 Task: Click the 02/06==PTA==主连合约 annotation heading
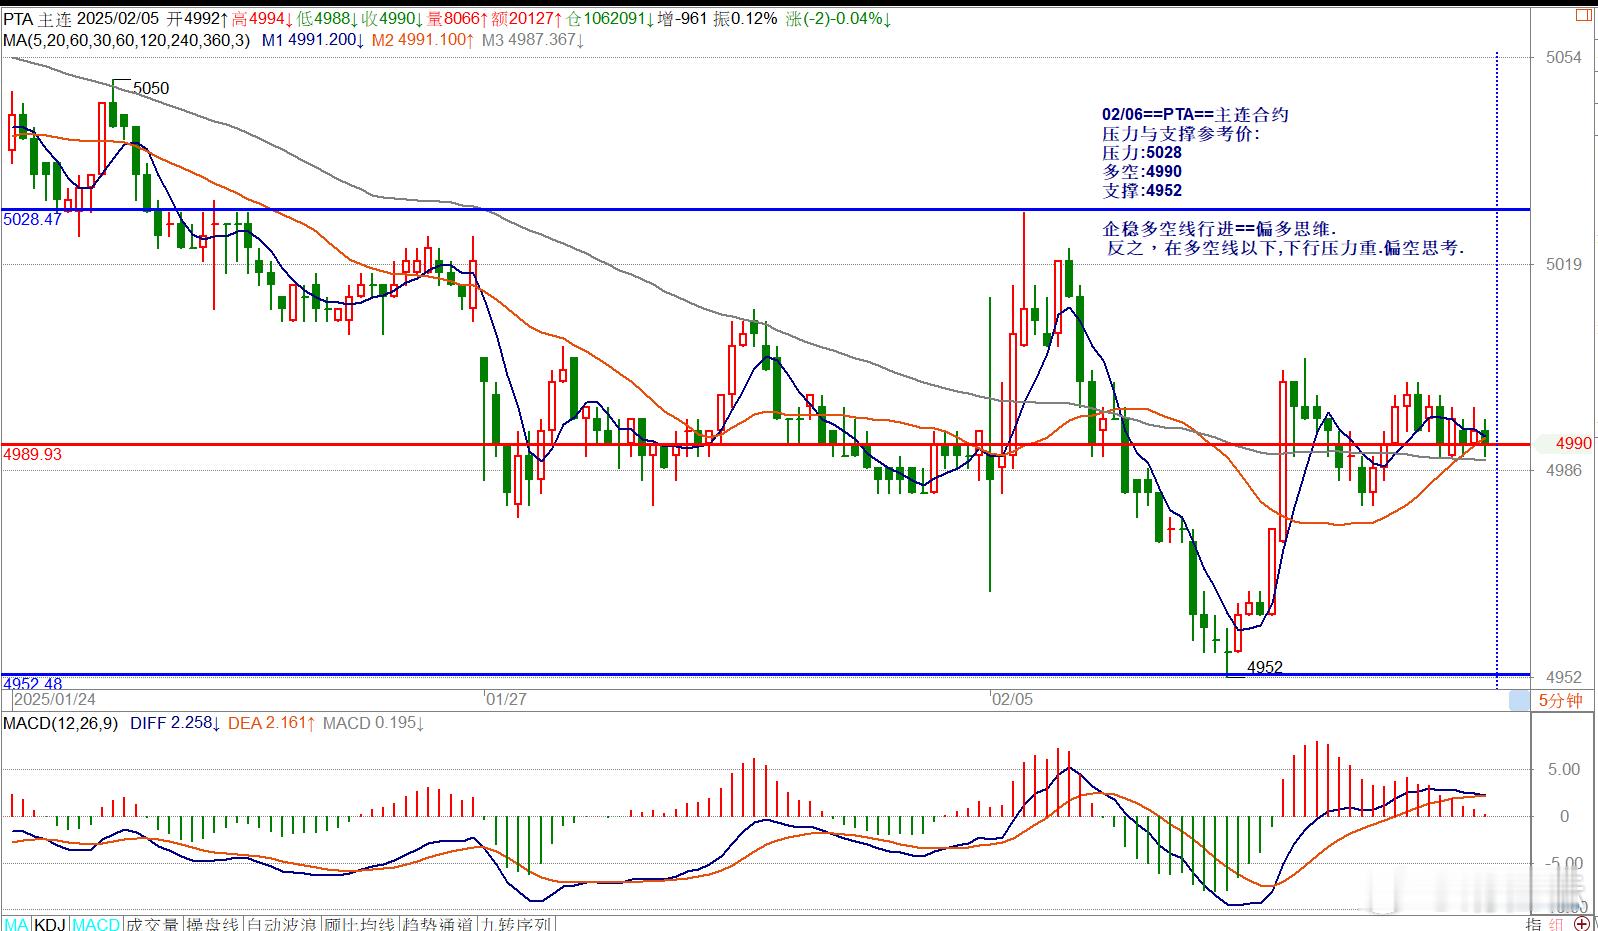[x=1195, y=115]
